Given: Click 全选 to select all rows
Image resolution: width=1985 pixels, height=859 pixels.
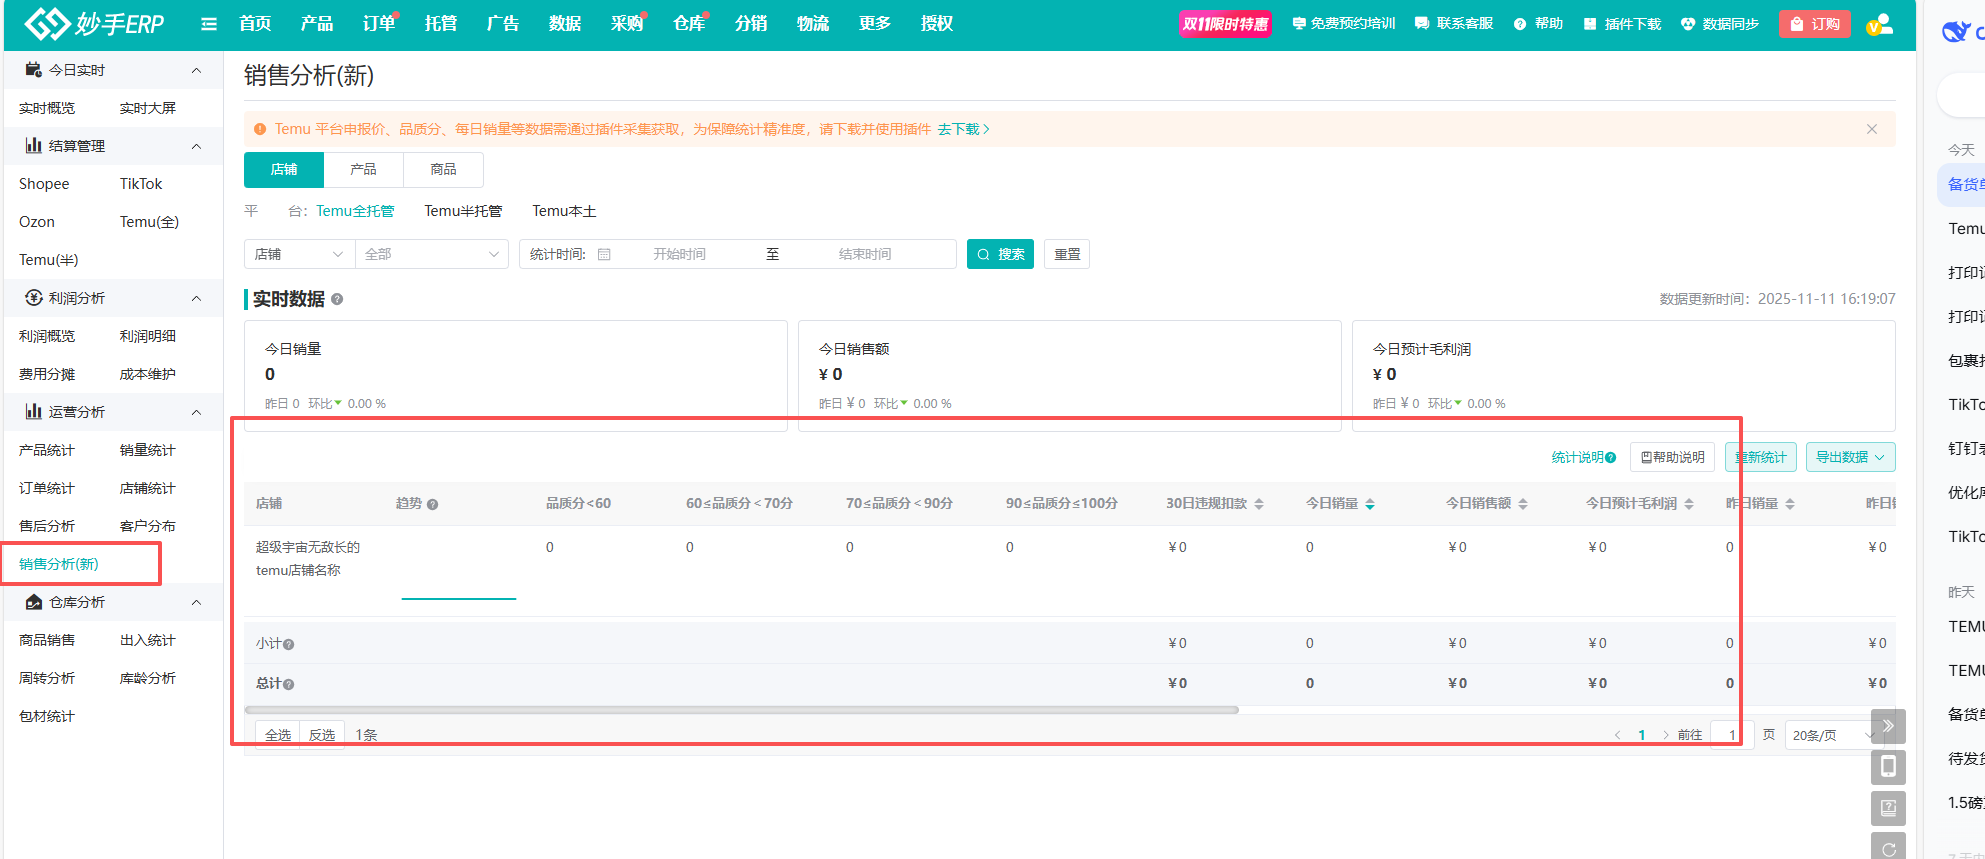Looking at the screenshot, I should click(278, 735).
